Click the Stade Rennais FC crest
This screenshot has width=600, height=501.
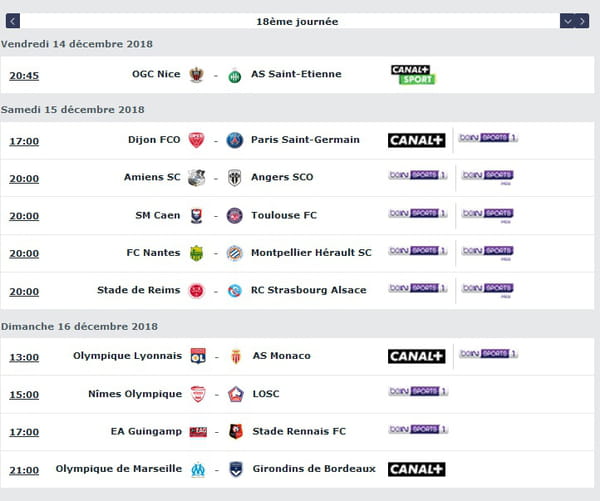click(236, 431)
